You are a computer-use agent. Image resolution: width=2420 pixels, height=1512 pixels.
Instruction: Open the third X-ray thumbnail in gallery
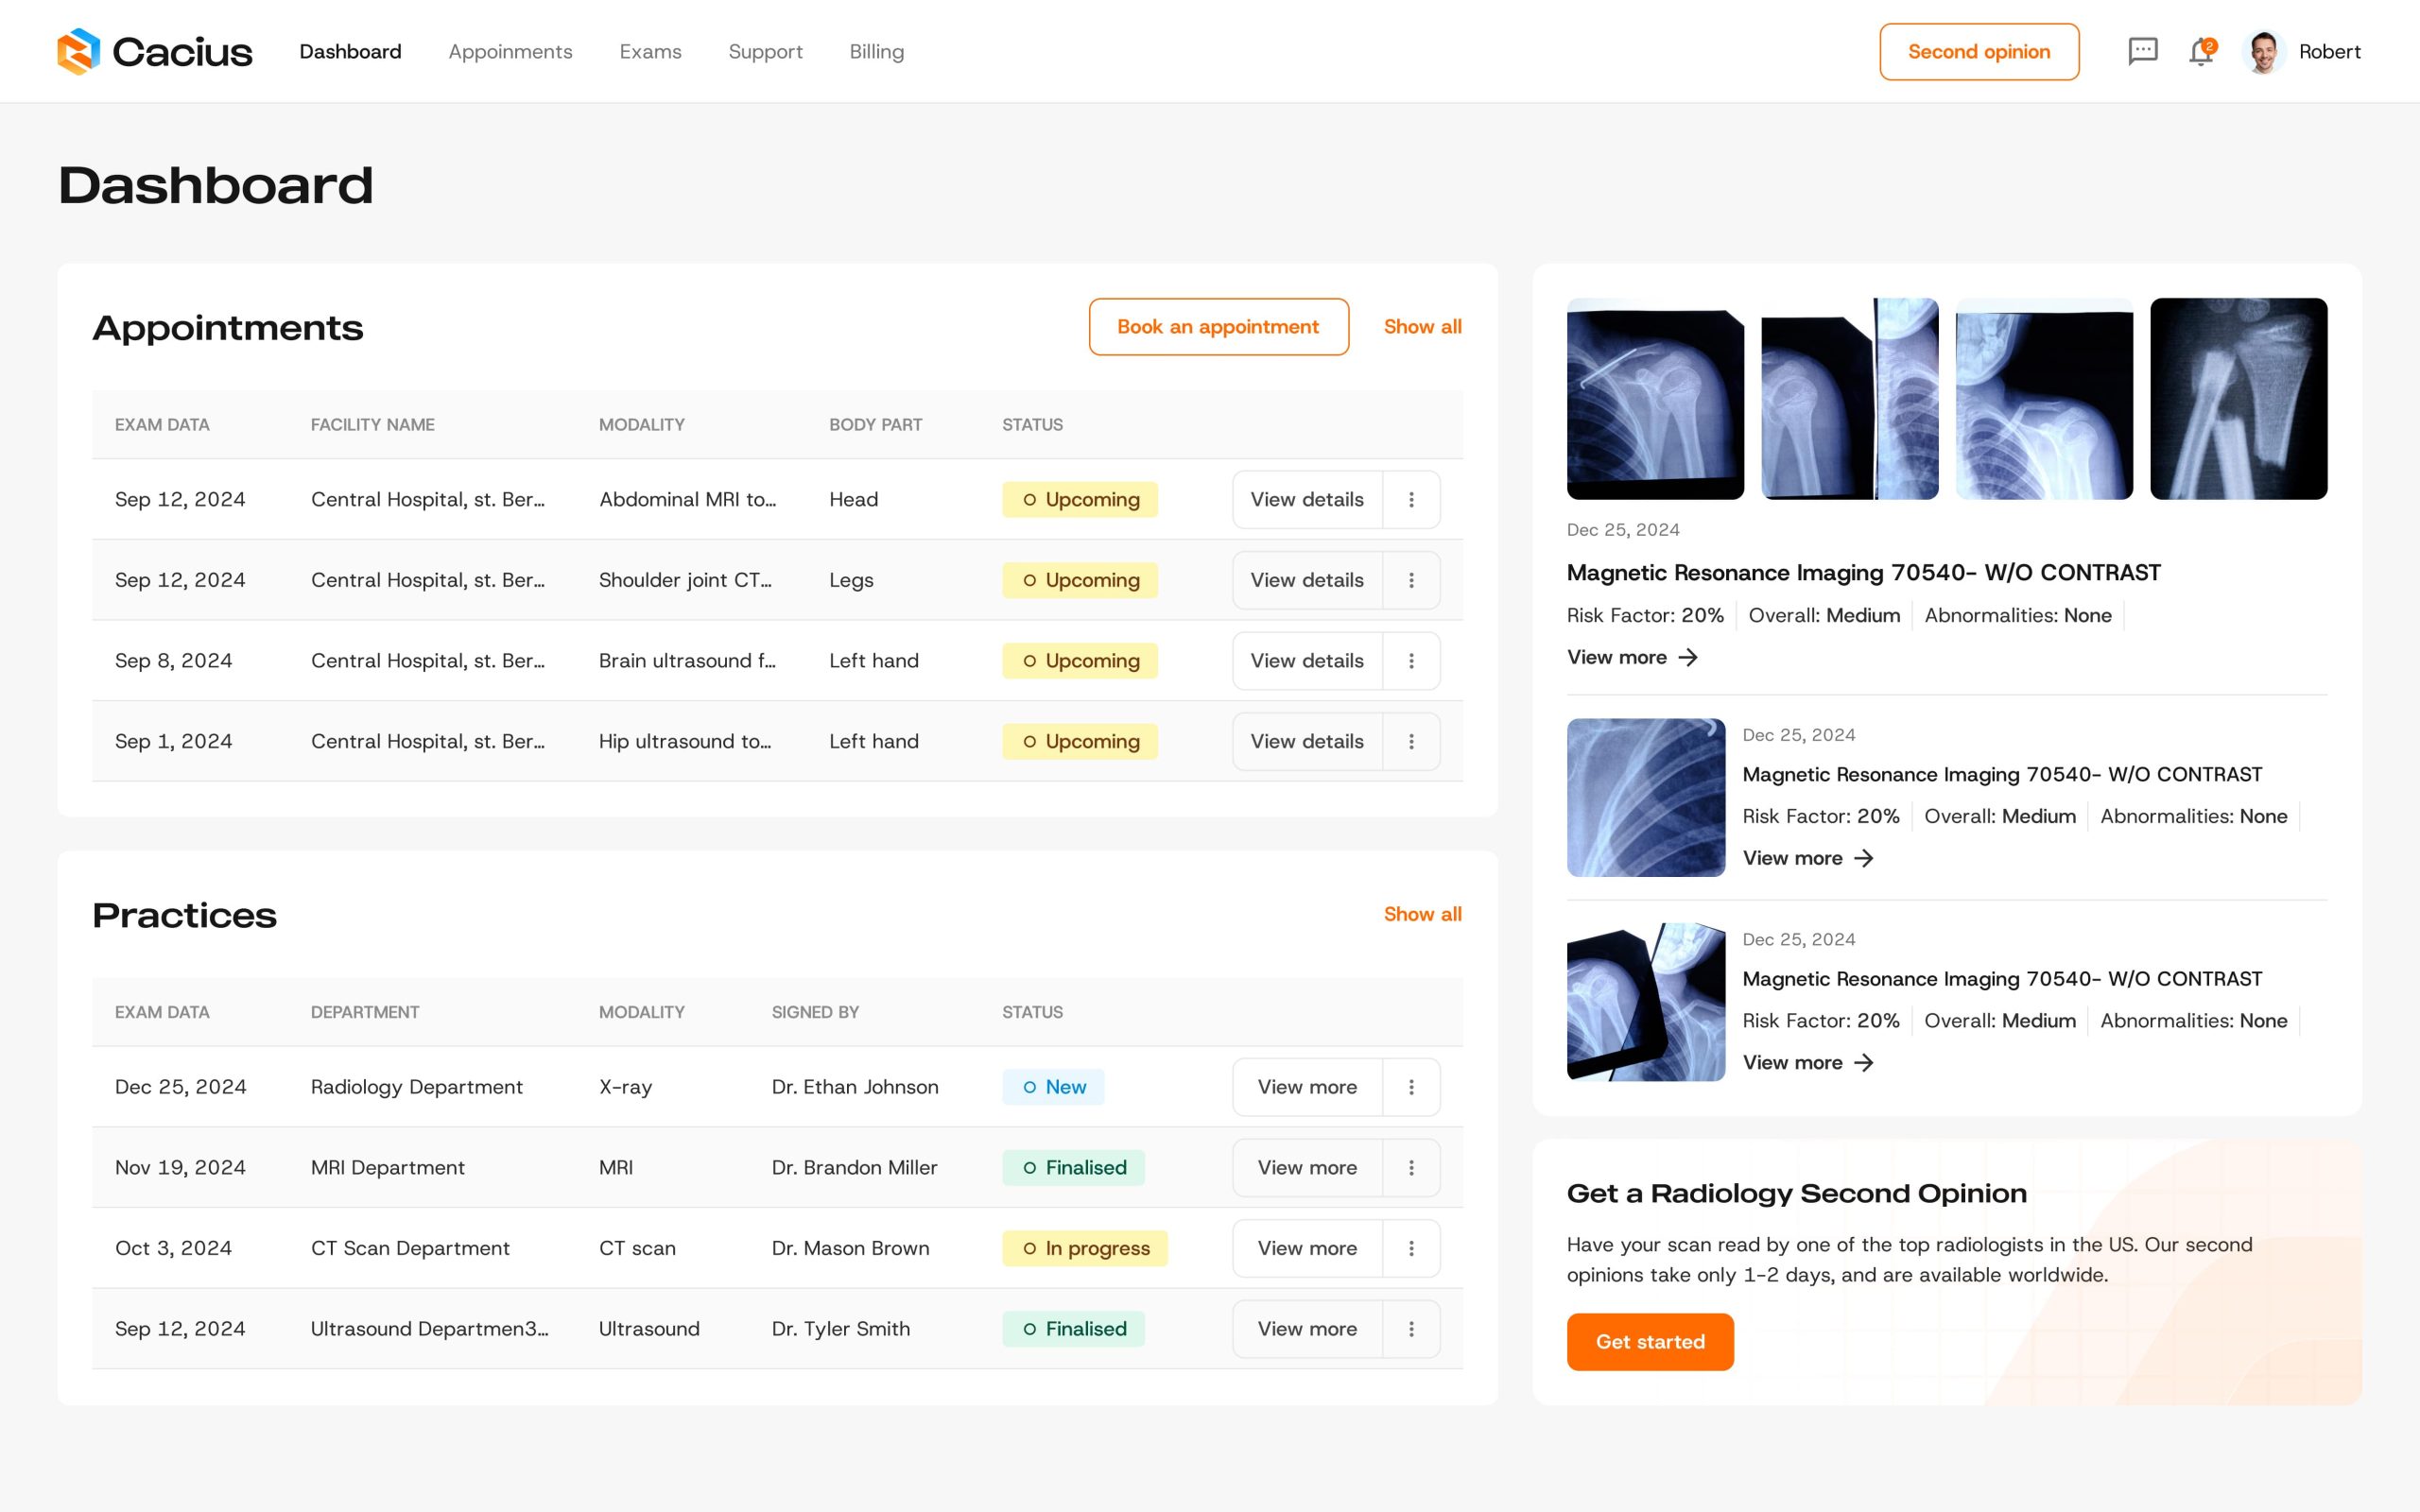[x=2044, y=399]
